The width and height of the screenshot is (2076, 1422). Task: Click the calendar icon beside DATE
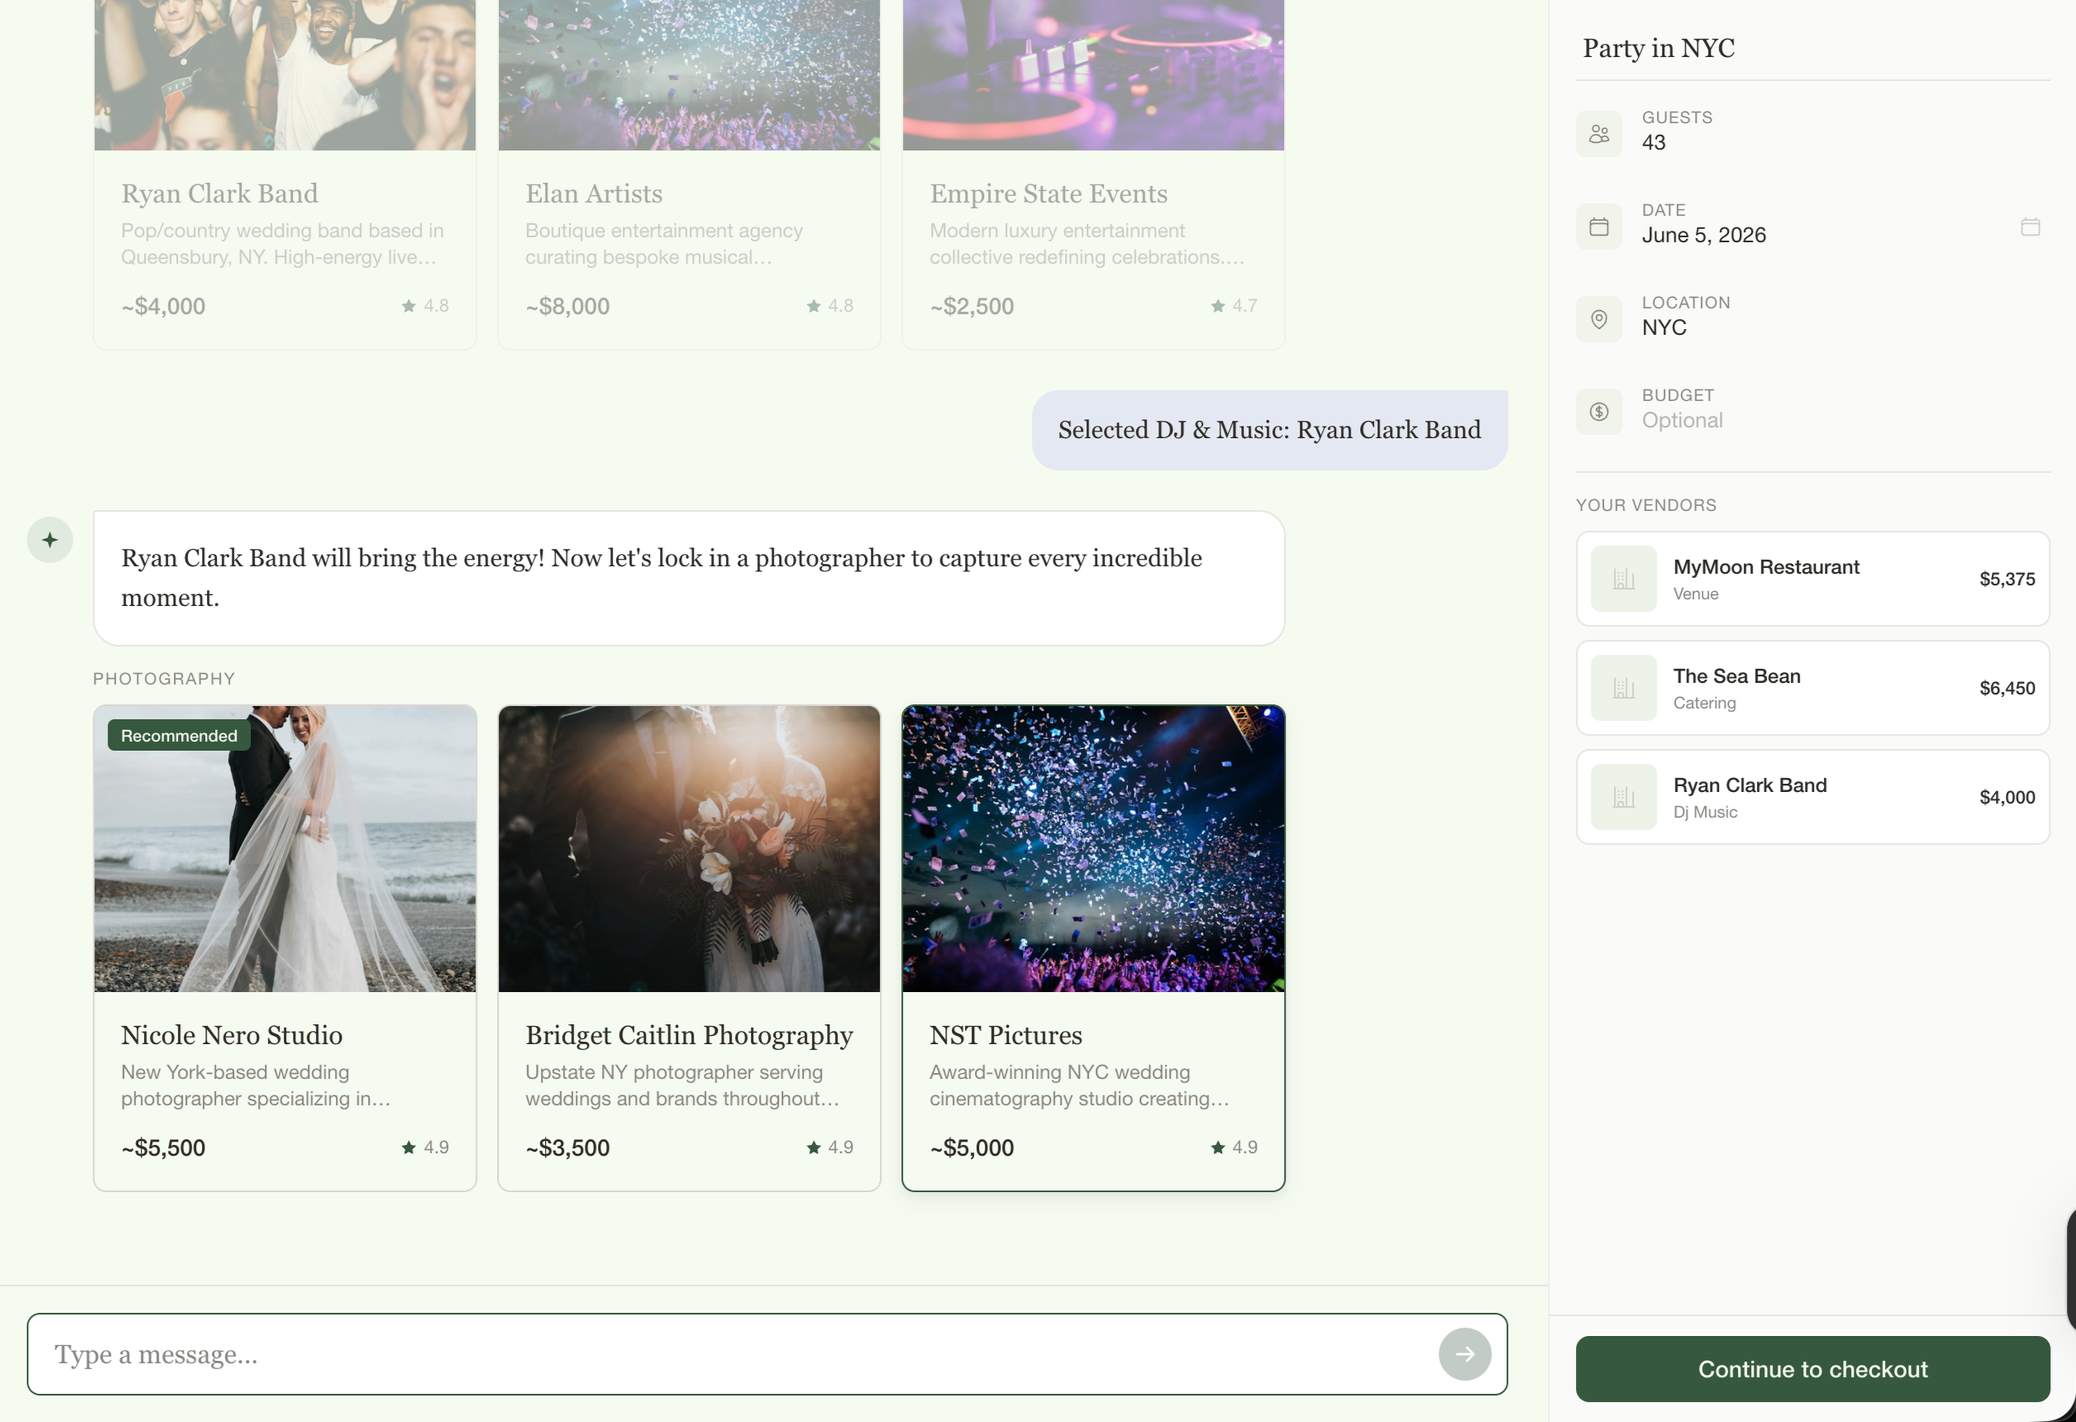1598,226
